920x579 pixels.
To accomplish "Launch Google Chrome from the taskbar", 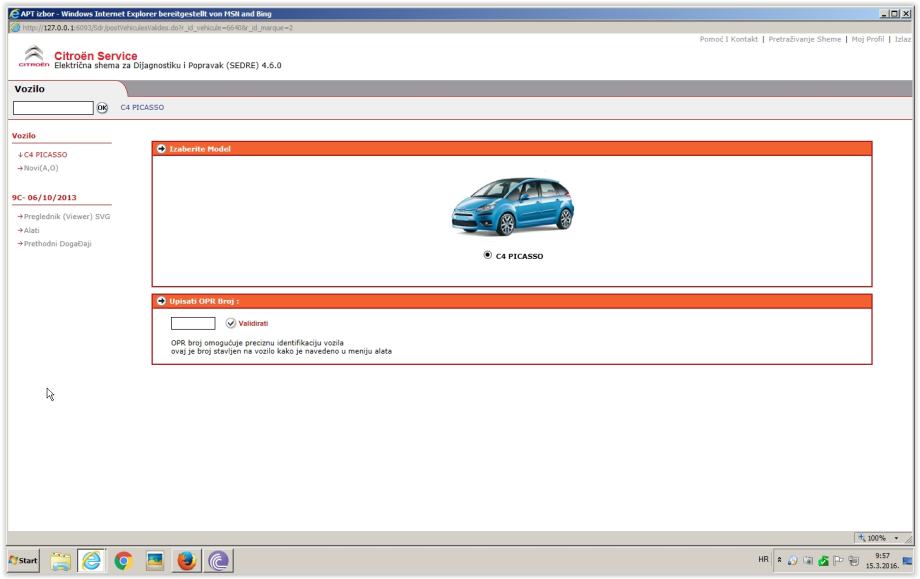I will pos(123,561).
